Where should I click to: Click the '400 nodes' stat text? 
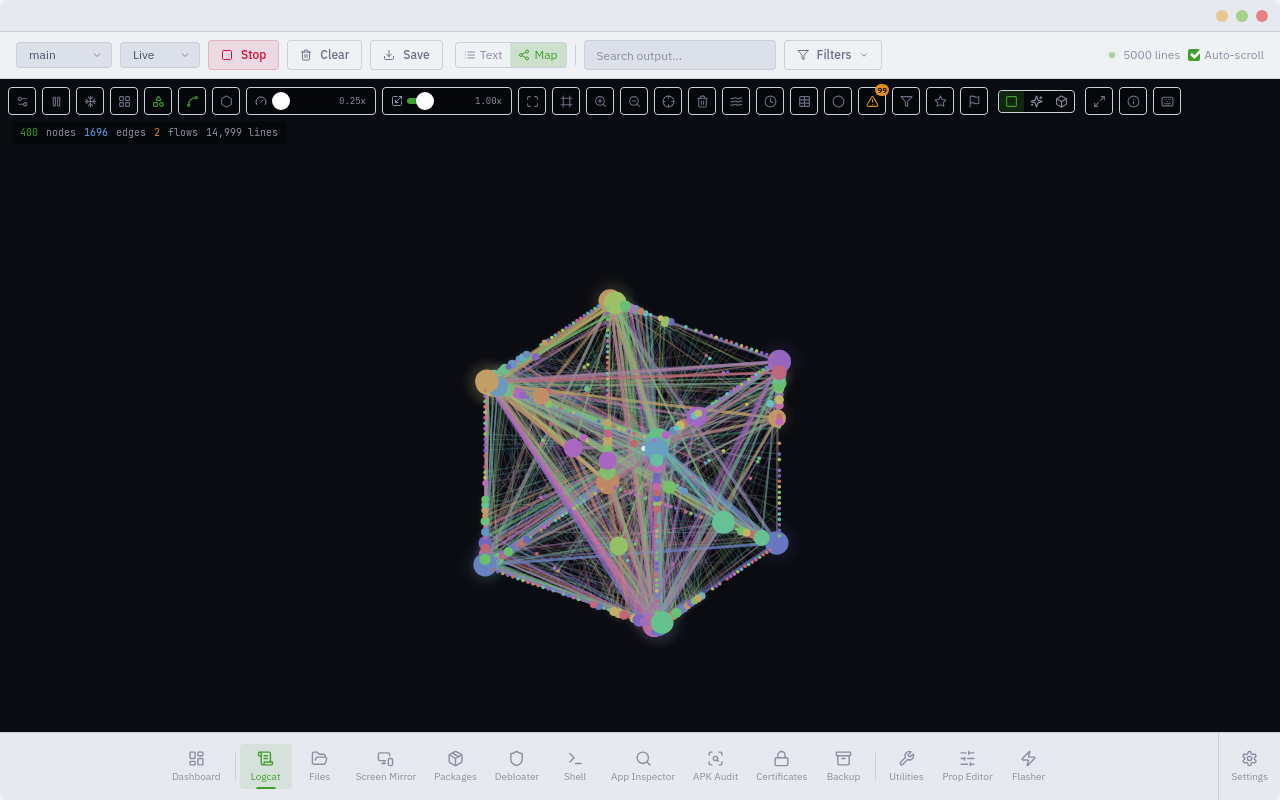pos(48,132)
